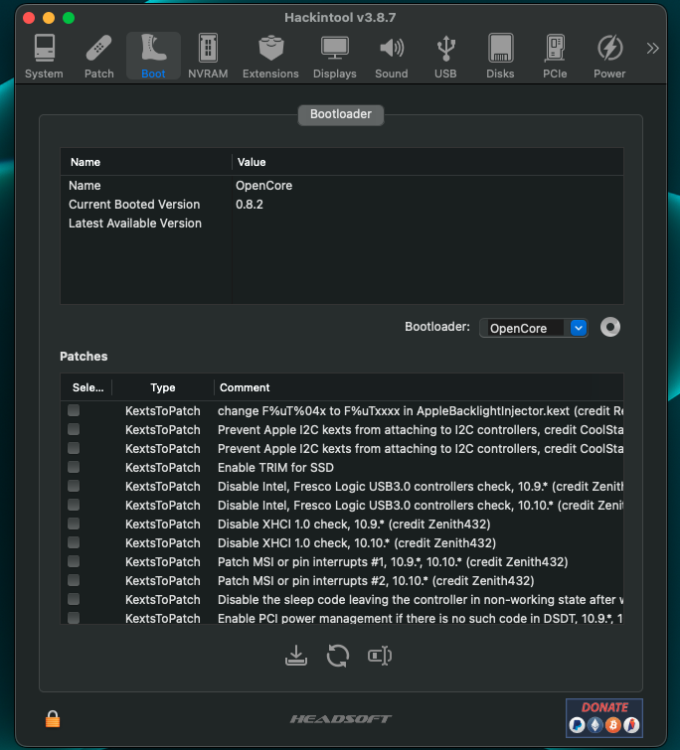This screenshot has width=680, height=750.
Task: Click the red close window button
Action: click(x=29, y=18)
